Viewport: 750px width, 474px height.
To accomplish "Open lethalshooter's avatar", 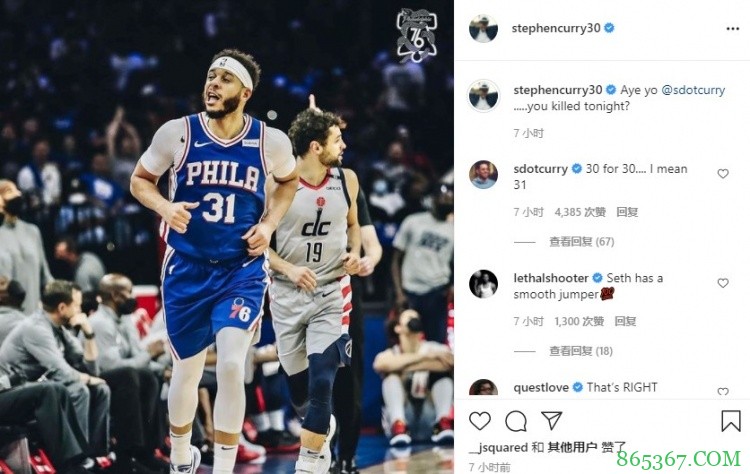I will point(484,283).
